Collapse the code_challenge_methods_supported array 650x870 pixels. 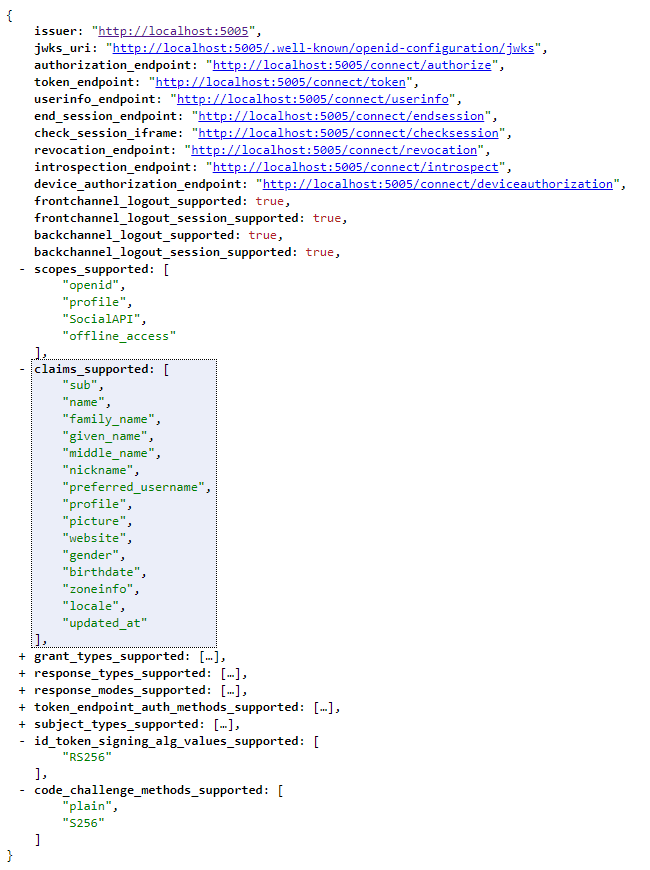coord(22,789)
